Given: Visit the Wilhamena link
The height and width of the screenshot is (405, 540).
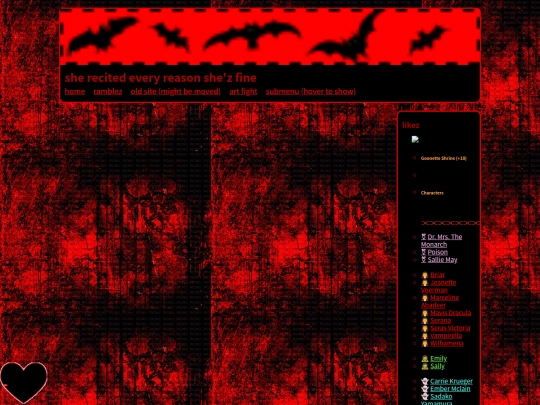Looking at the screenshot, I should [x=447, y=343].
